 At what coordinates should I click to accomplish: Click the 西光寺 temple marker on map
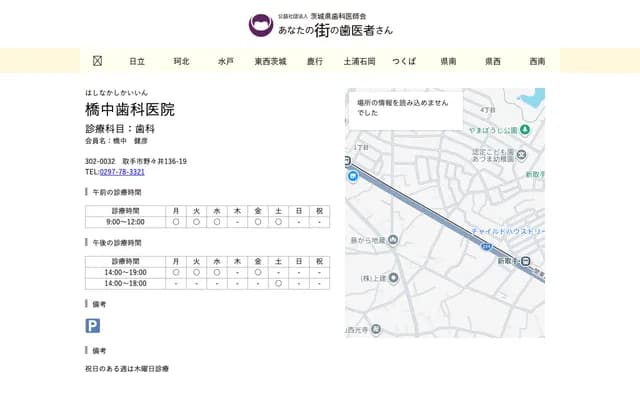(x=376, y=329)
